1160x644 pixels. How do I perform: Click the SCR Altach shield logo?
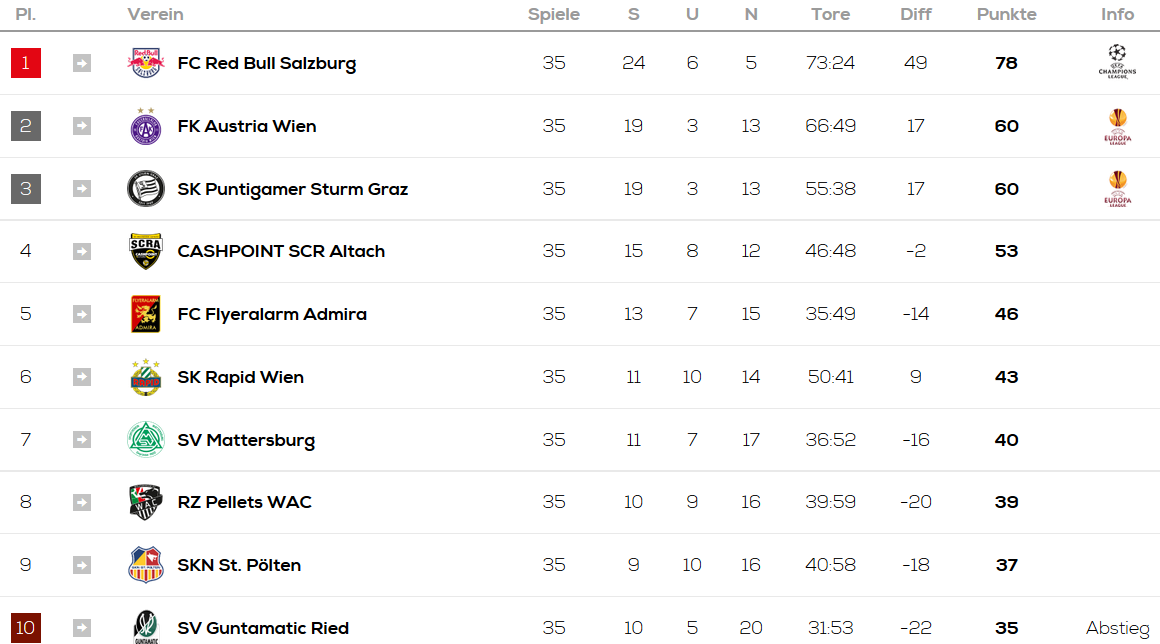(x=146, y=251)
